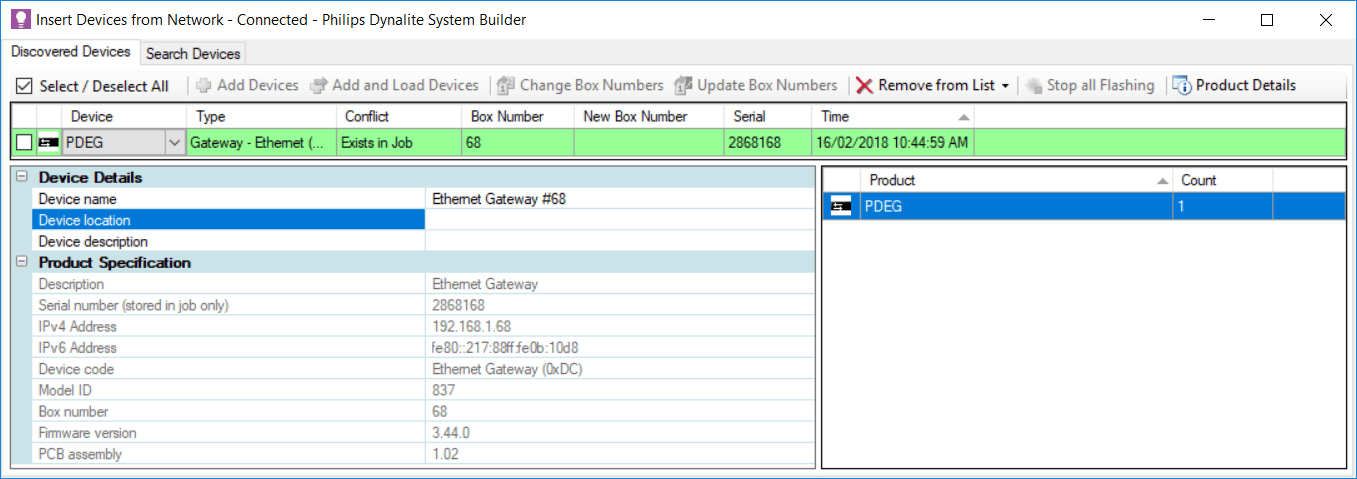The height and width of the screenshot is (479, 1357).
Task: Sort by the Time column header
Action: click(x=894, y=117)
